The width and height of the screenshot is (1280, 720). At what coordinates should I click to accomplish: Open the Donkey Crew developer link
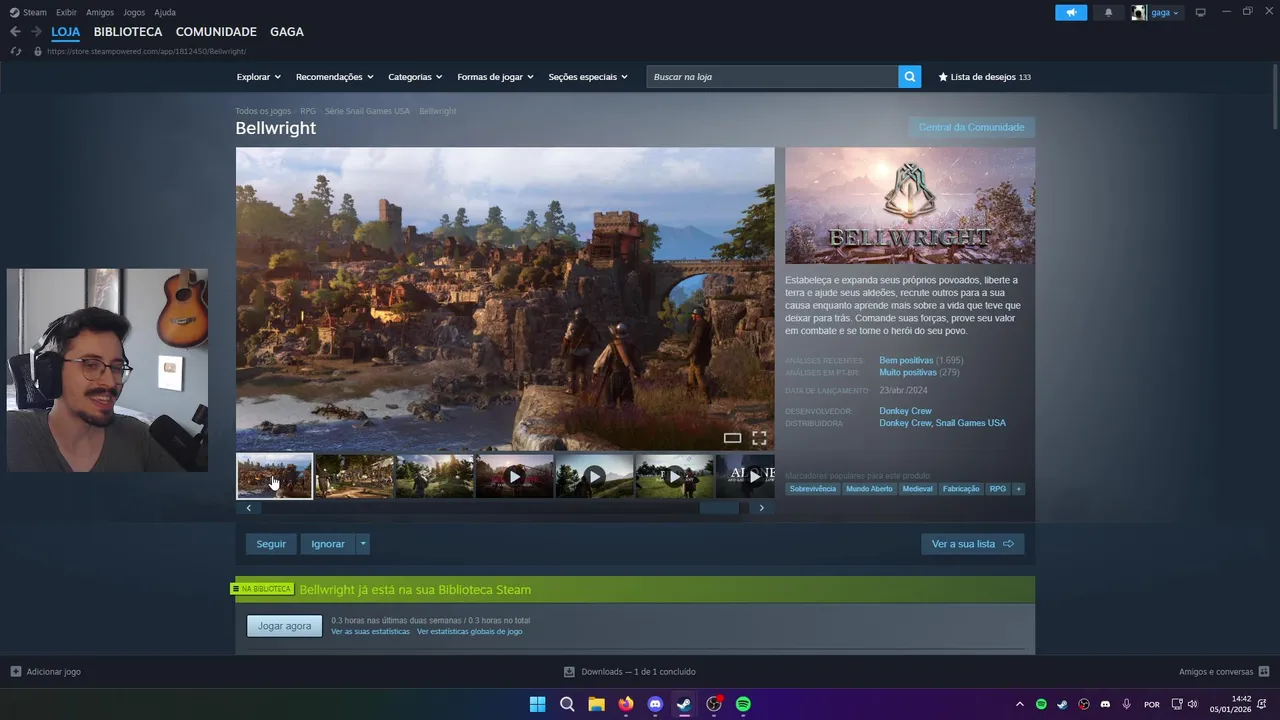[x=905, y=411]
